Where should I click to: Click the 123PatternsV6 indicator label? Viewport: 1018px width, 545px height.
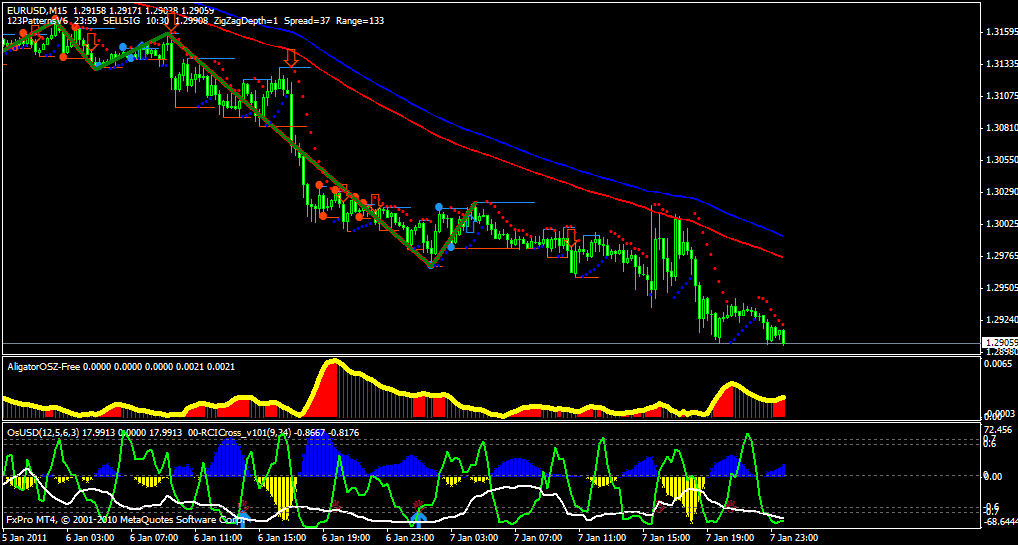point(38,21)
